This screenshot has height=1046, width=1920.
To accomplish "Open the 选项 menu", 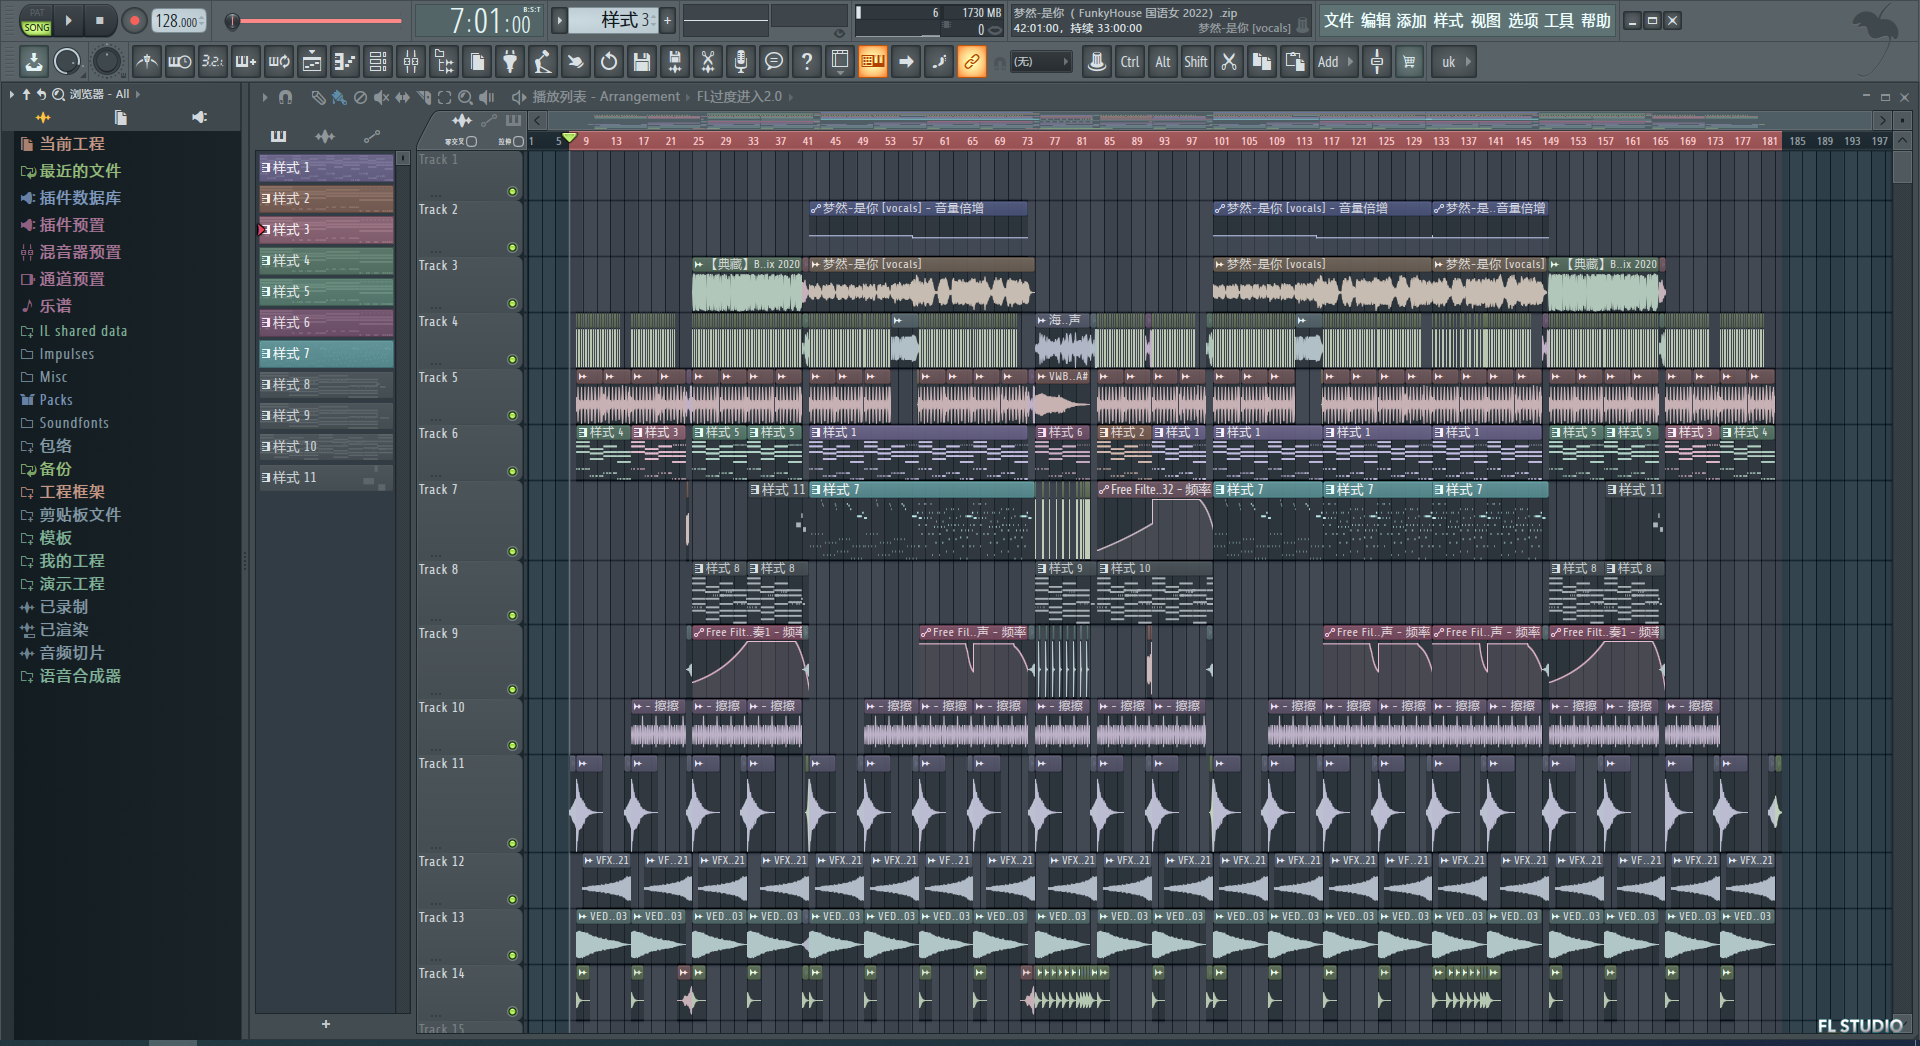I will pos(1523,20).
